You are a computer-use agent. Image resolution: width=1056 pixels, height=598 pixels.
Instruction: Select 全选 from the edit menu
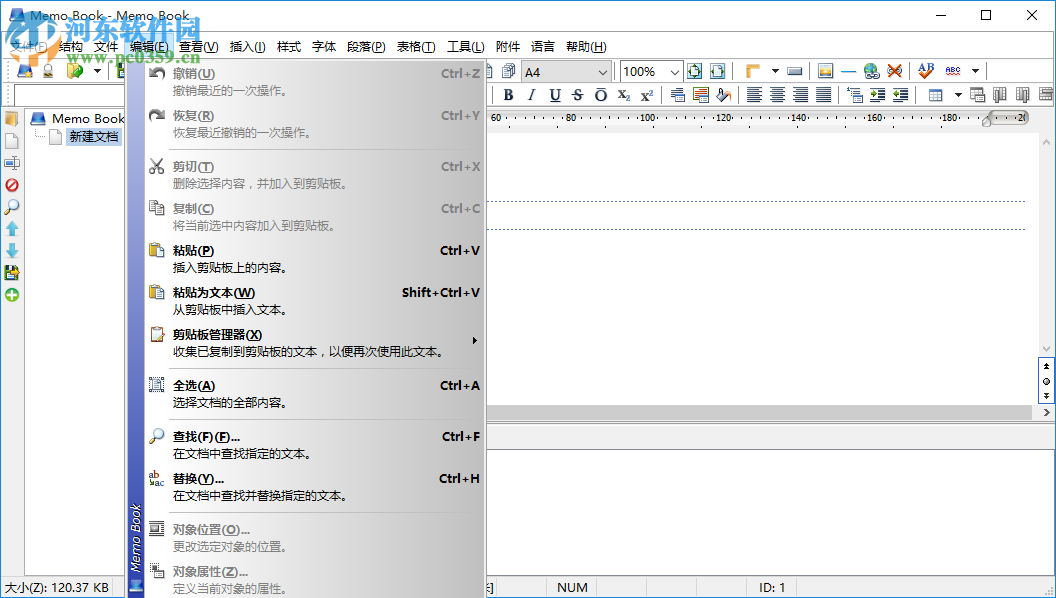pyautogui.click(x=200, y=385)
